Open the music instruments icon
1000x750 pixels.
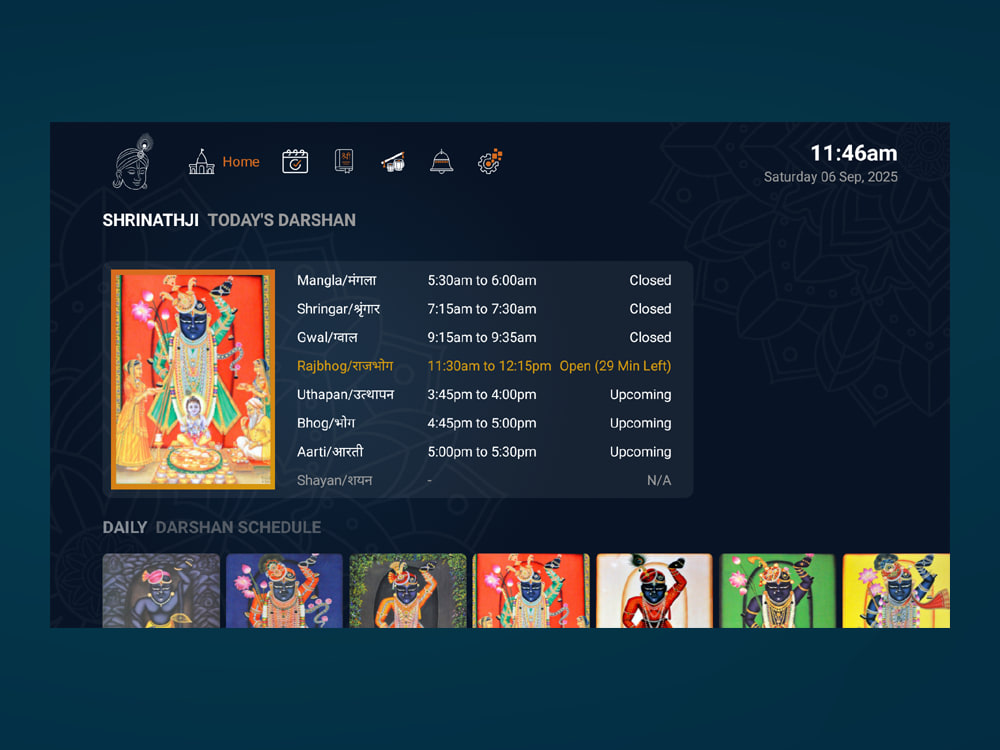click(393, 161)
